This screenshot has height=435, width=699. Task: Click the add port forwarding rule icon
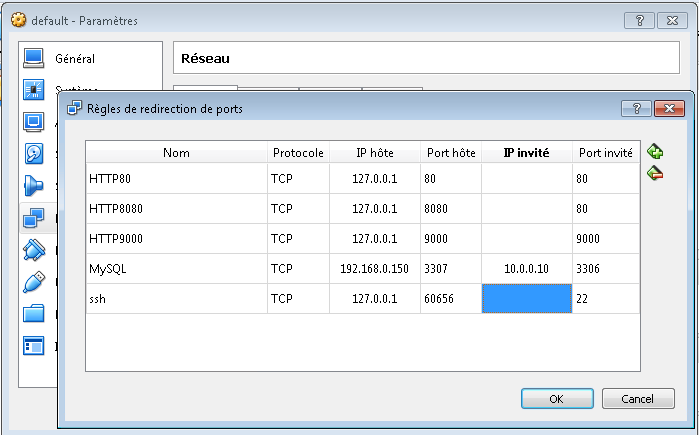[x=655, y=152]
